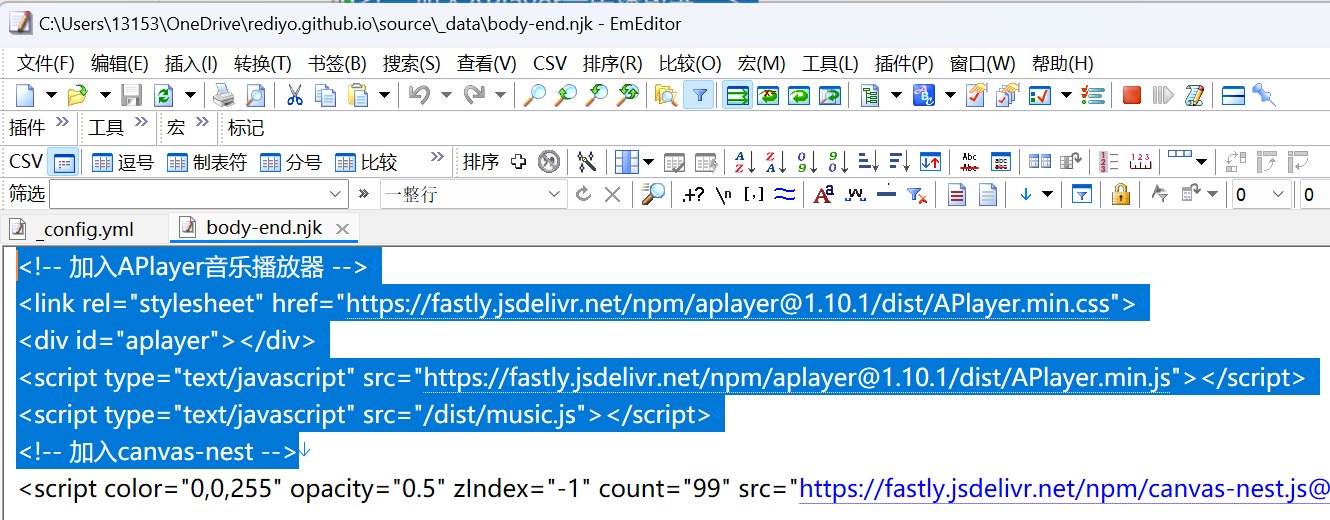
Task: Expand the 插件 toolbar chevron
Action: (62, 124)
